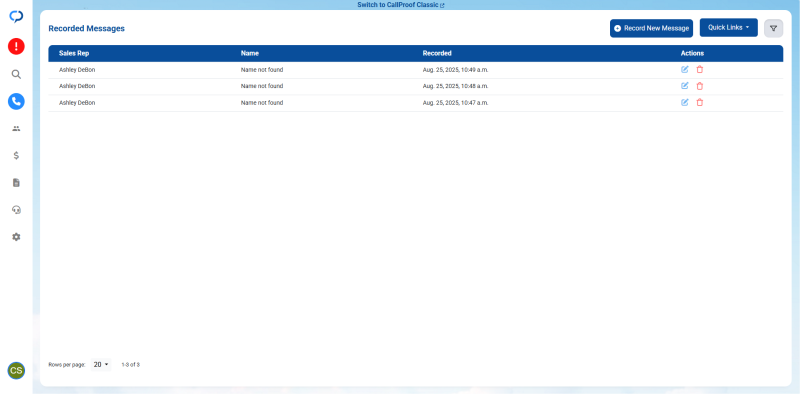This screenshot has height=394, width=800.
Task: Click Name not found in 10:48 row
Action: [x=262, y=86]
